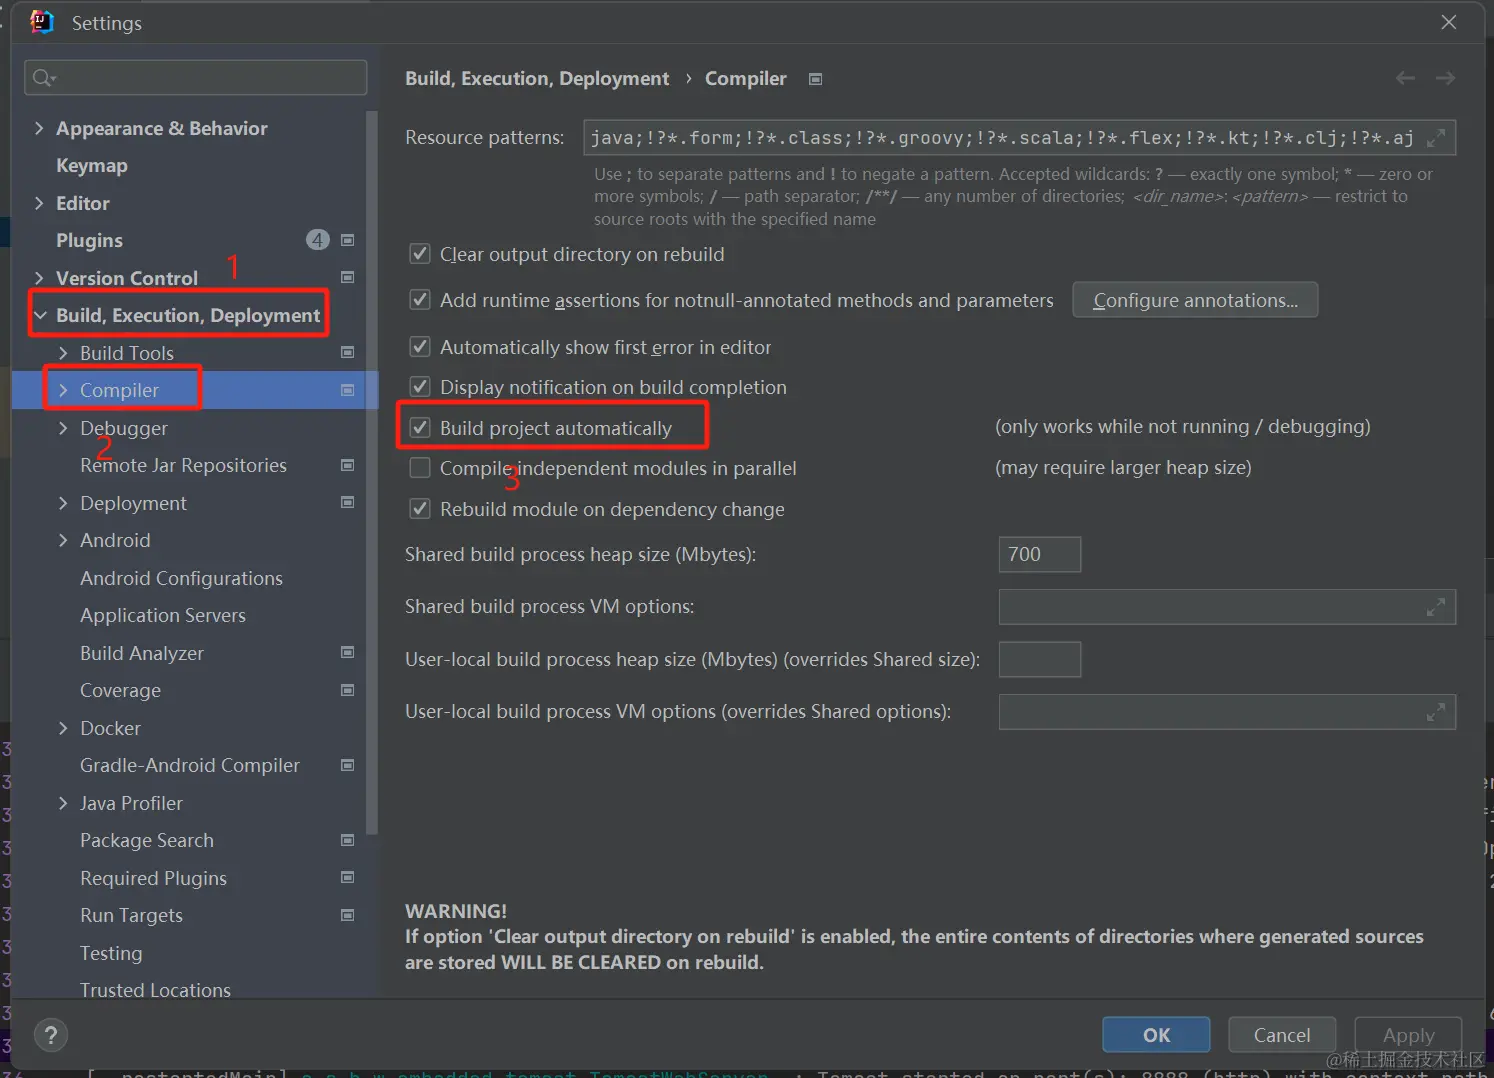Expand the Resource patterns field editor
Image resolution: width=1494 pixels, height=1078 pixels.
[1435, 138]
